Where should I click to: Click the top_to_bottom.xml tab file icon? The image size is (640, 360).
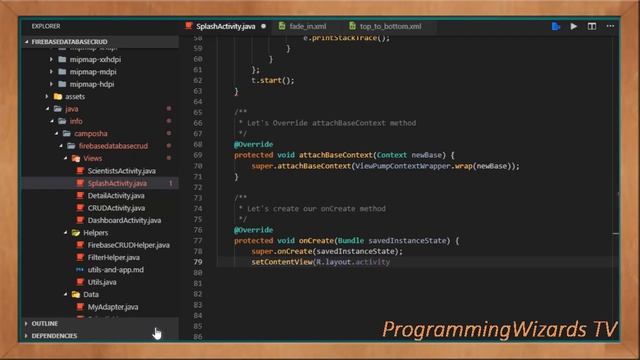[353, 26]
